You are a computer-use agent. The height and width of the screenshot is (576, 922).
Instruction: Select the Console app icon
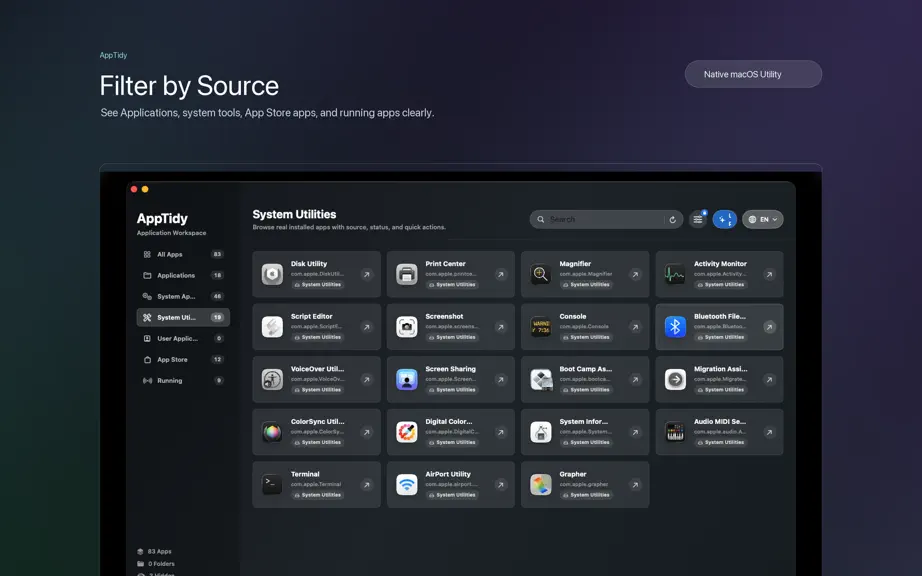(x=540, y=327)
